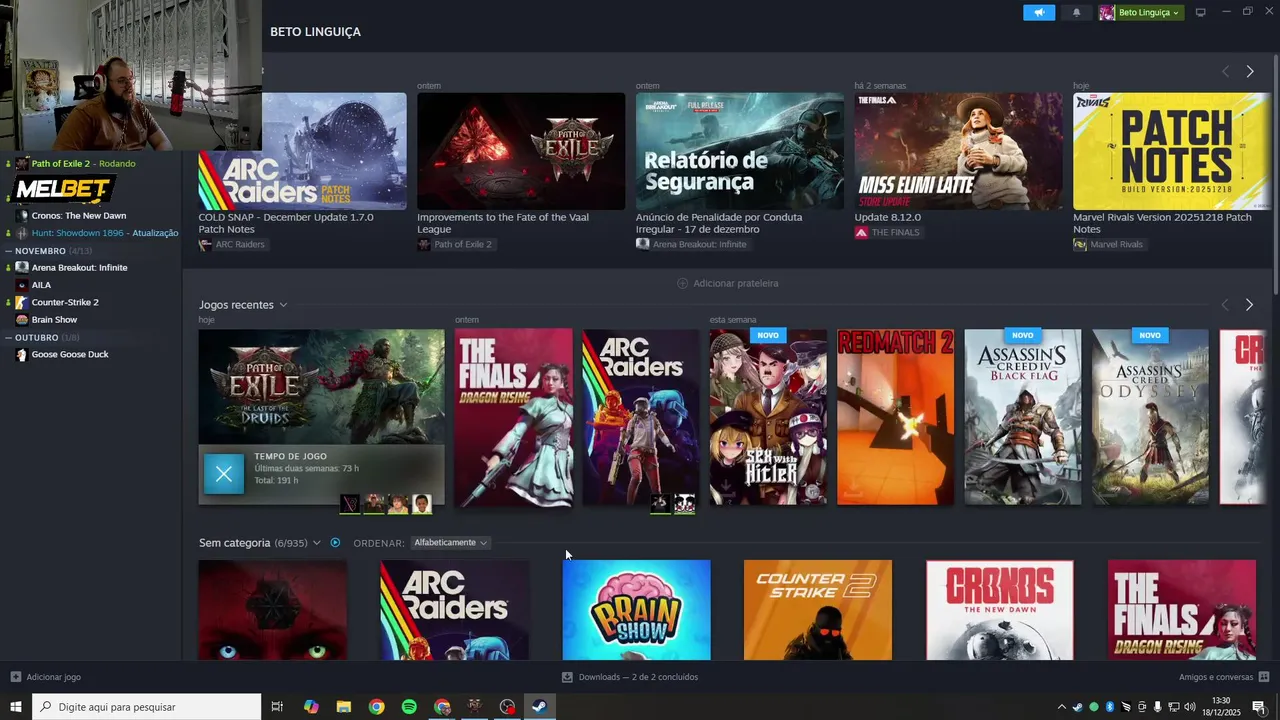Open Windows notification center
This screenshot has width=1280, height=720.
[x=1259, y=707]
